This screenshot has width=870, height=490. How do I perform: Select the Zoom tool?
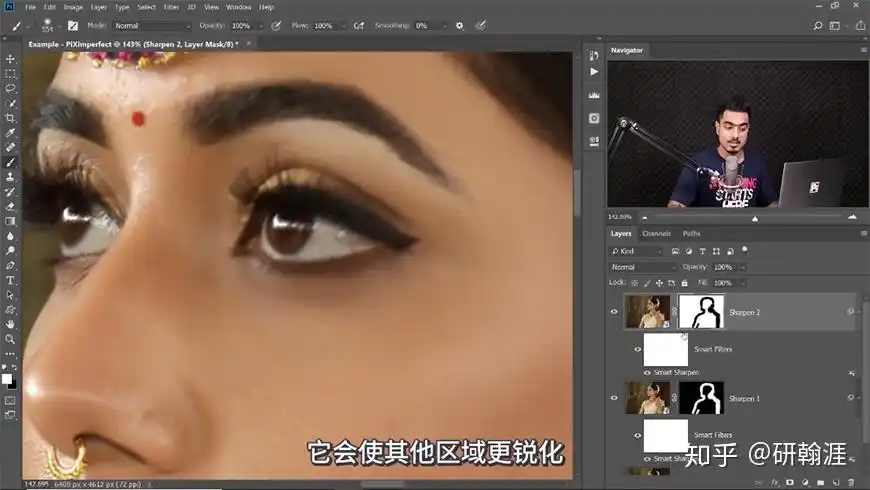[x=10, y=339]
